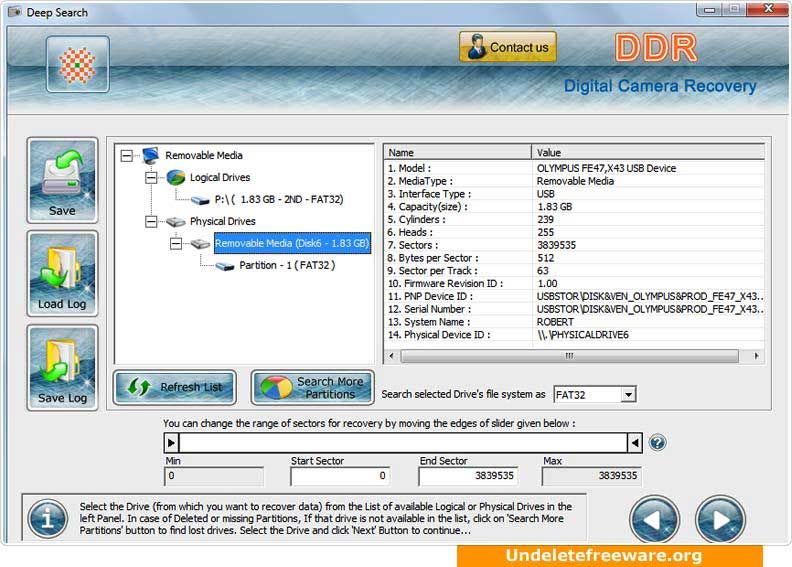This screenshot has height=567, width=792.
Task: Select the '4. Capacity(size) :' row
Action: tap(574, 207)
